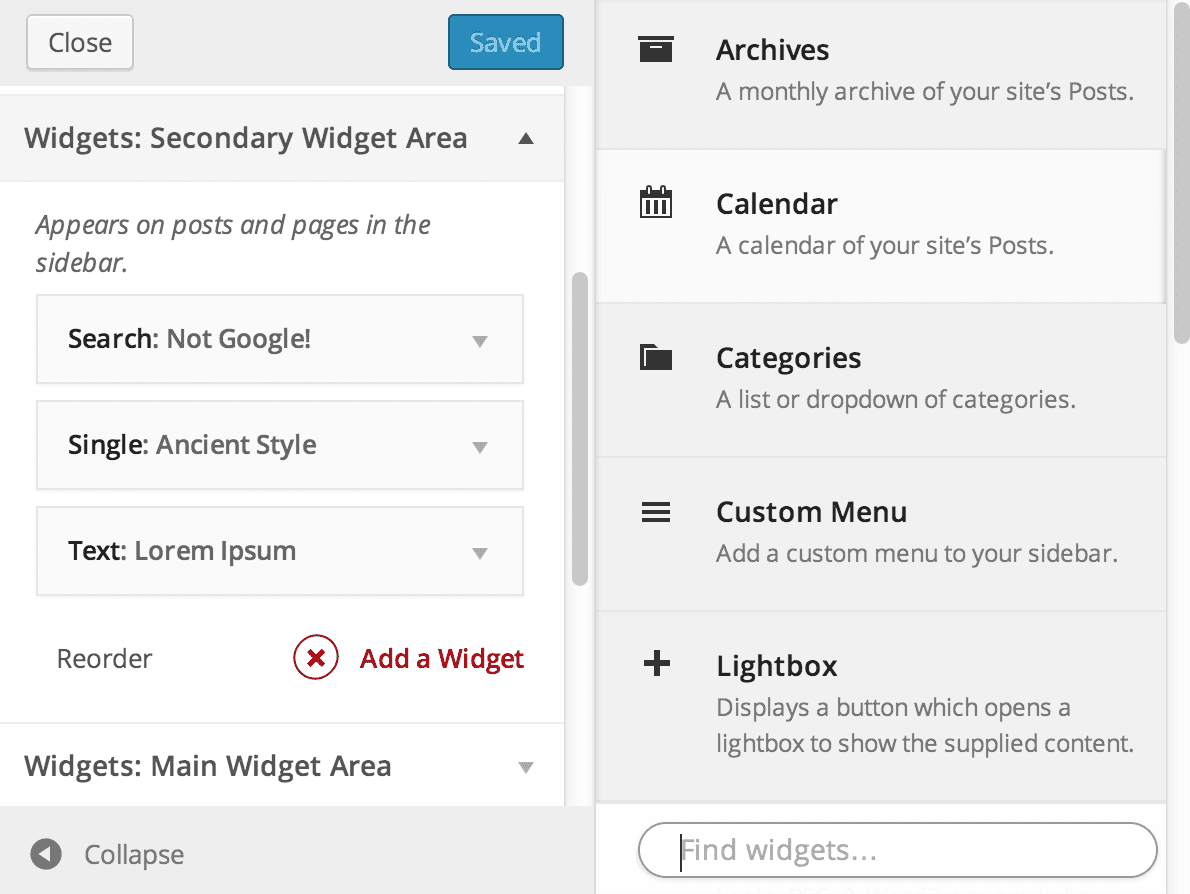Expand the Search: Not Google! widget
Image resolution: width=1190 pixels, height=894 pixels.
point(480,341)
